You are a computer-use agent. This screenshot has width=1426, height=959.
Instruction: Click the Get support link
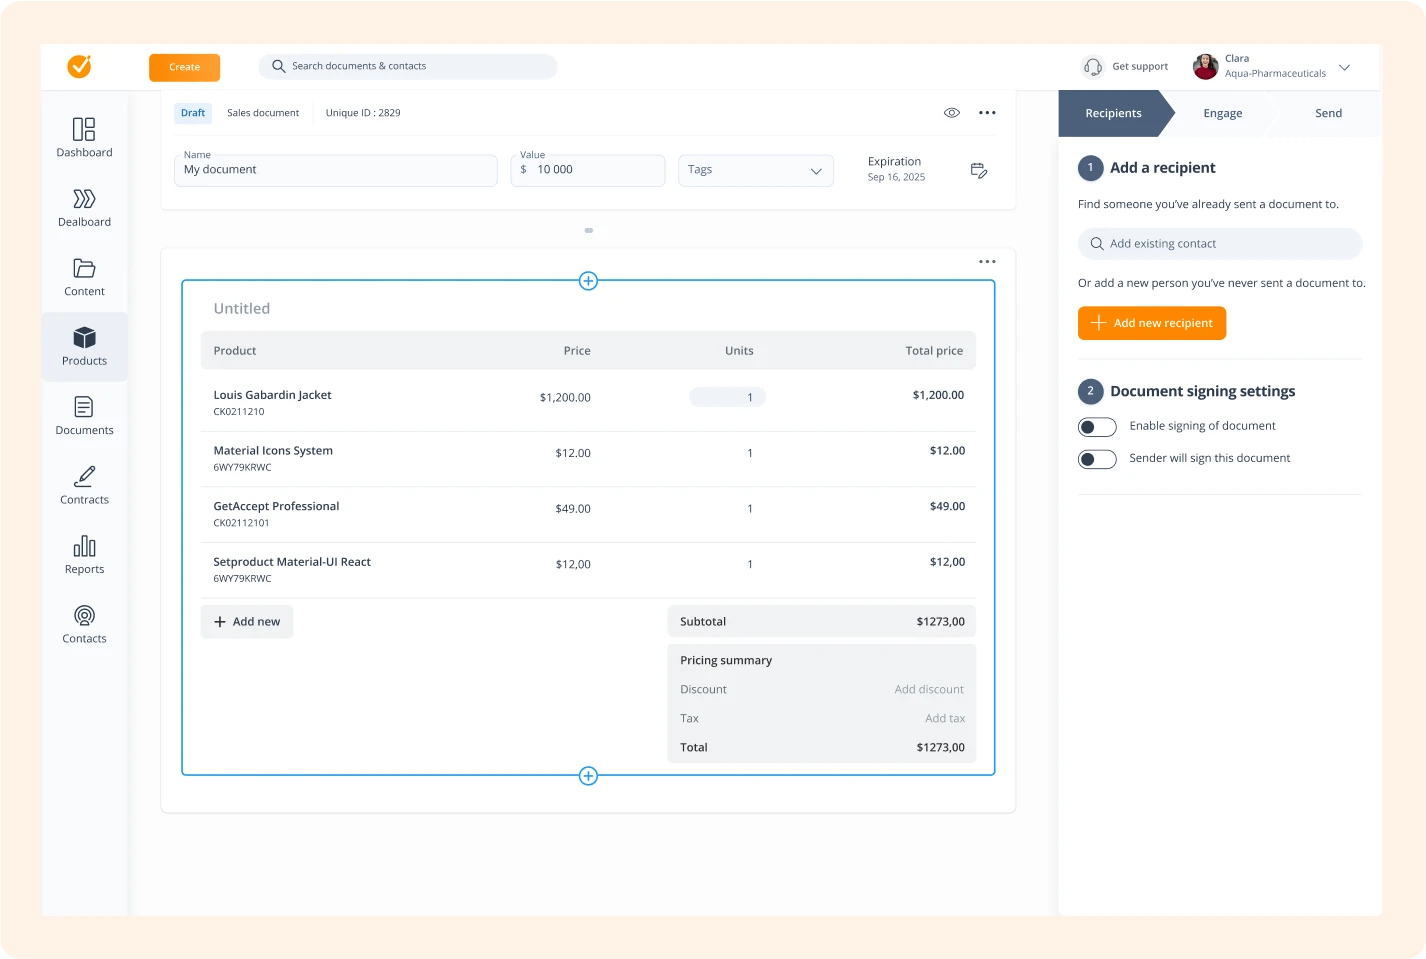[x=1140, y=67]
